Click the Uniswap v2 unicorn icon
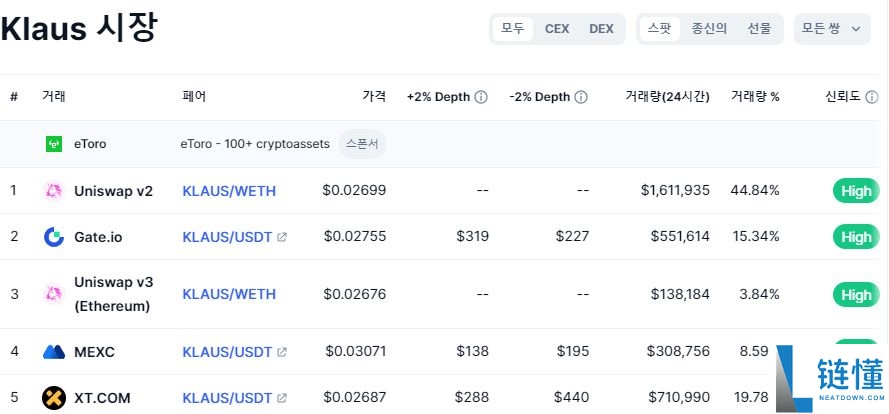Viewport: 889px width, 414px height. (x=54, y=191)
